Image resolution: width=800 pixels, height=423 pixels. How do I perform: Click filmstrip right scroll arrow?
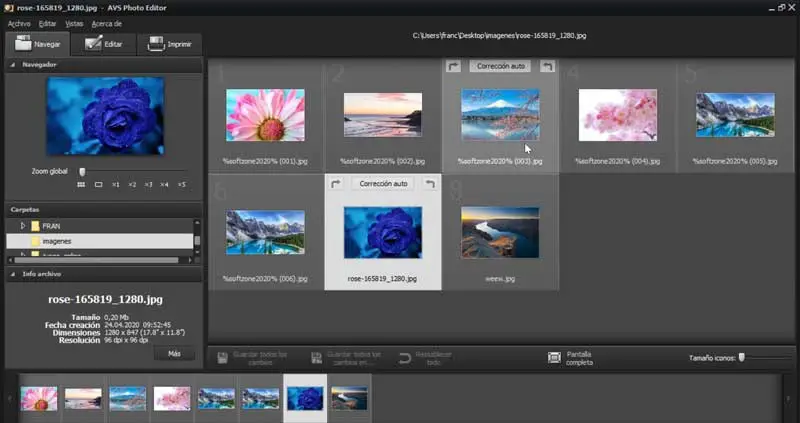789,399
